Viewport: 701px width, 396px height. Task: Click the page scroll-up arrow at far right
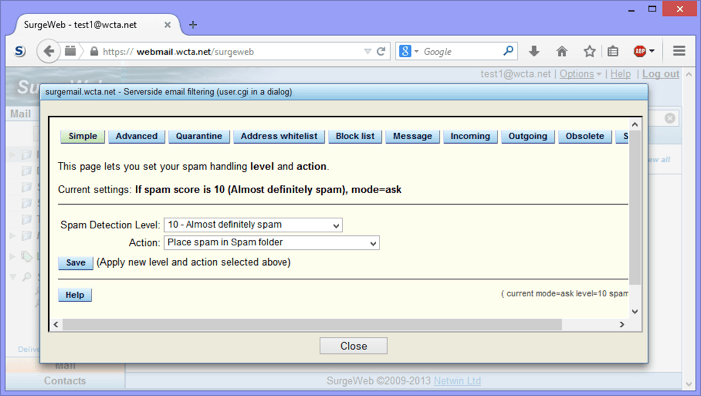[x=689, y=74]
